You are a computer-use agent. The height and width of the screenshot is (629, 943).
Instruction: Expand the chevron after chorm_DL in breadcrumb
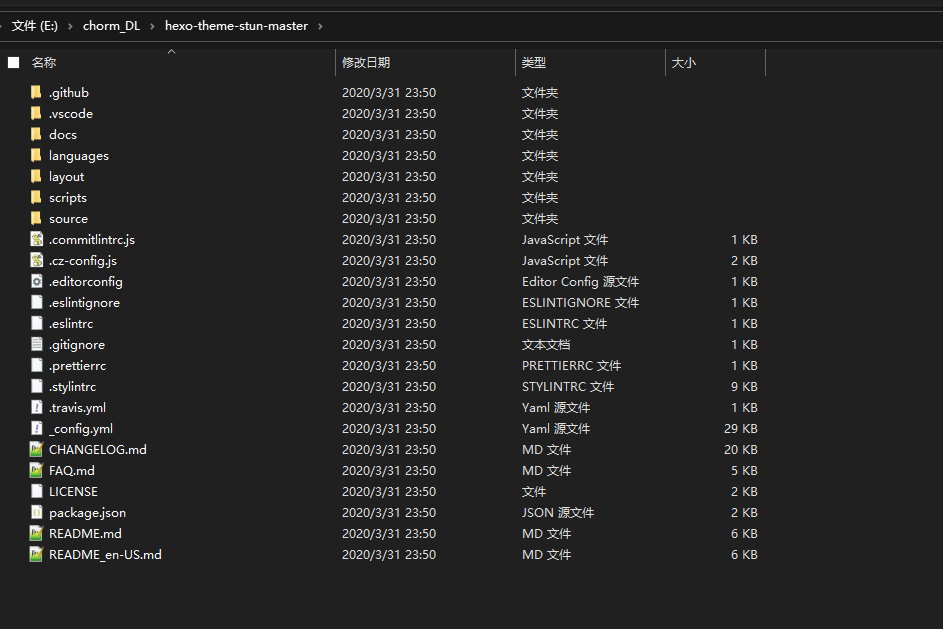tap(152, 26)
